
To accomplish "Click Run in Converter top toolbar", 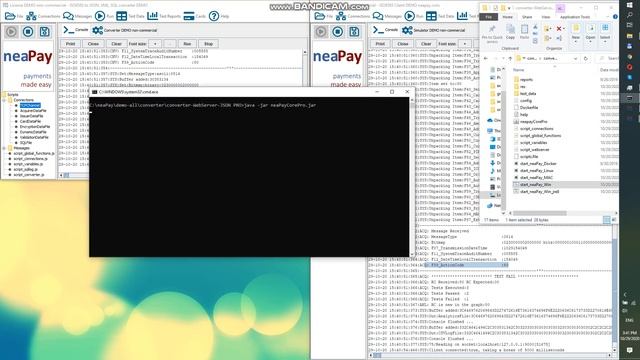I will (104, 16).
